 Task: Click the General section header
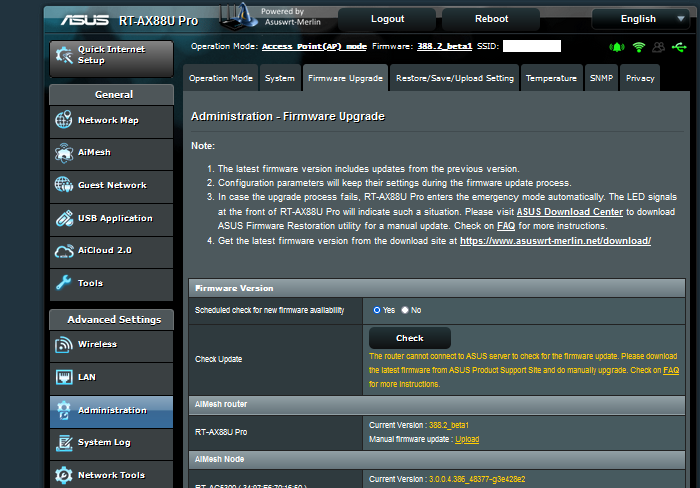click(112, 95)
